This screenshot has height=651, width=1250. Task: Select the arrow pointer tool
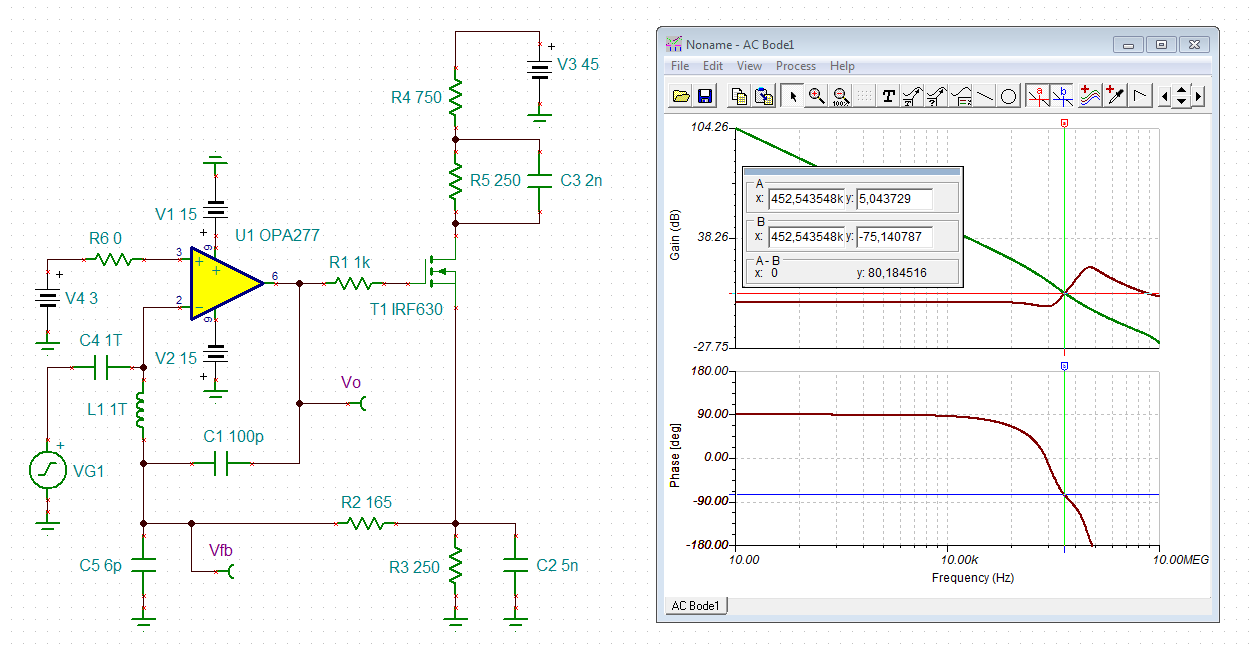tap(793, 96)
